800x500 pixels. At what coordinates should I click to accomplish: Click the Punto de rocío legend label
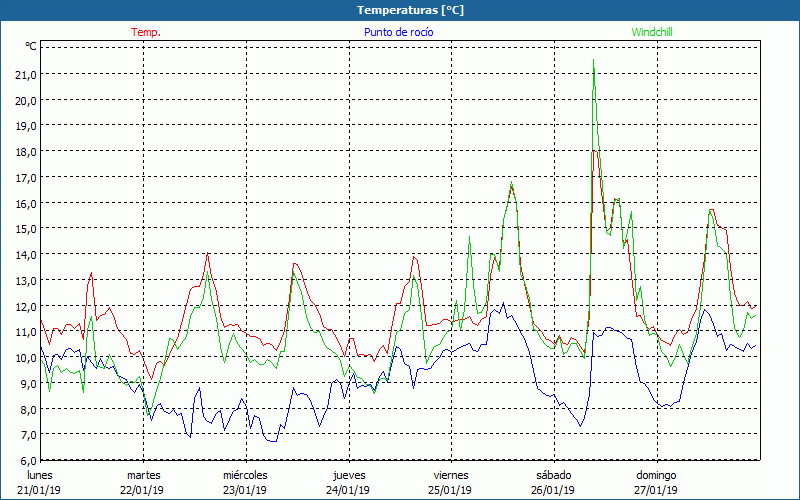coord(398,32)
